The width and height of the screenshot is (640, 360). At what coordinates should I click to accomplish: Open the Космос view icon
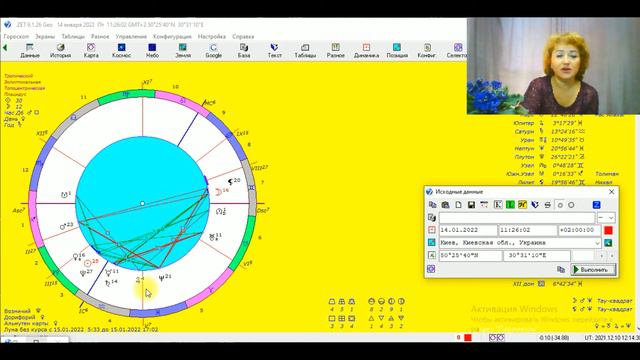tap(121, 51)
